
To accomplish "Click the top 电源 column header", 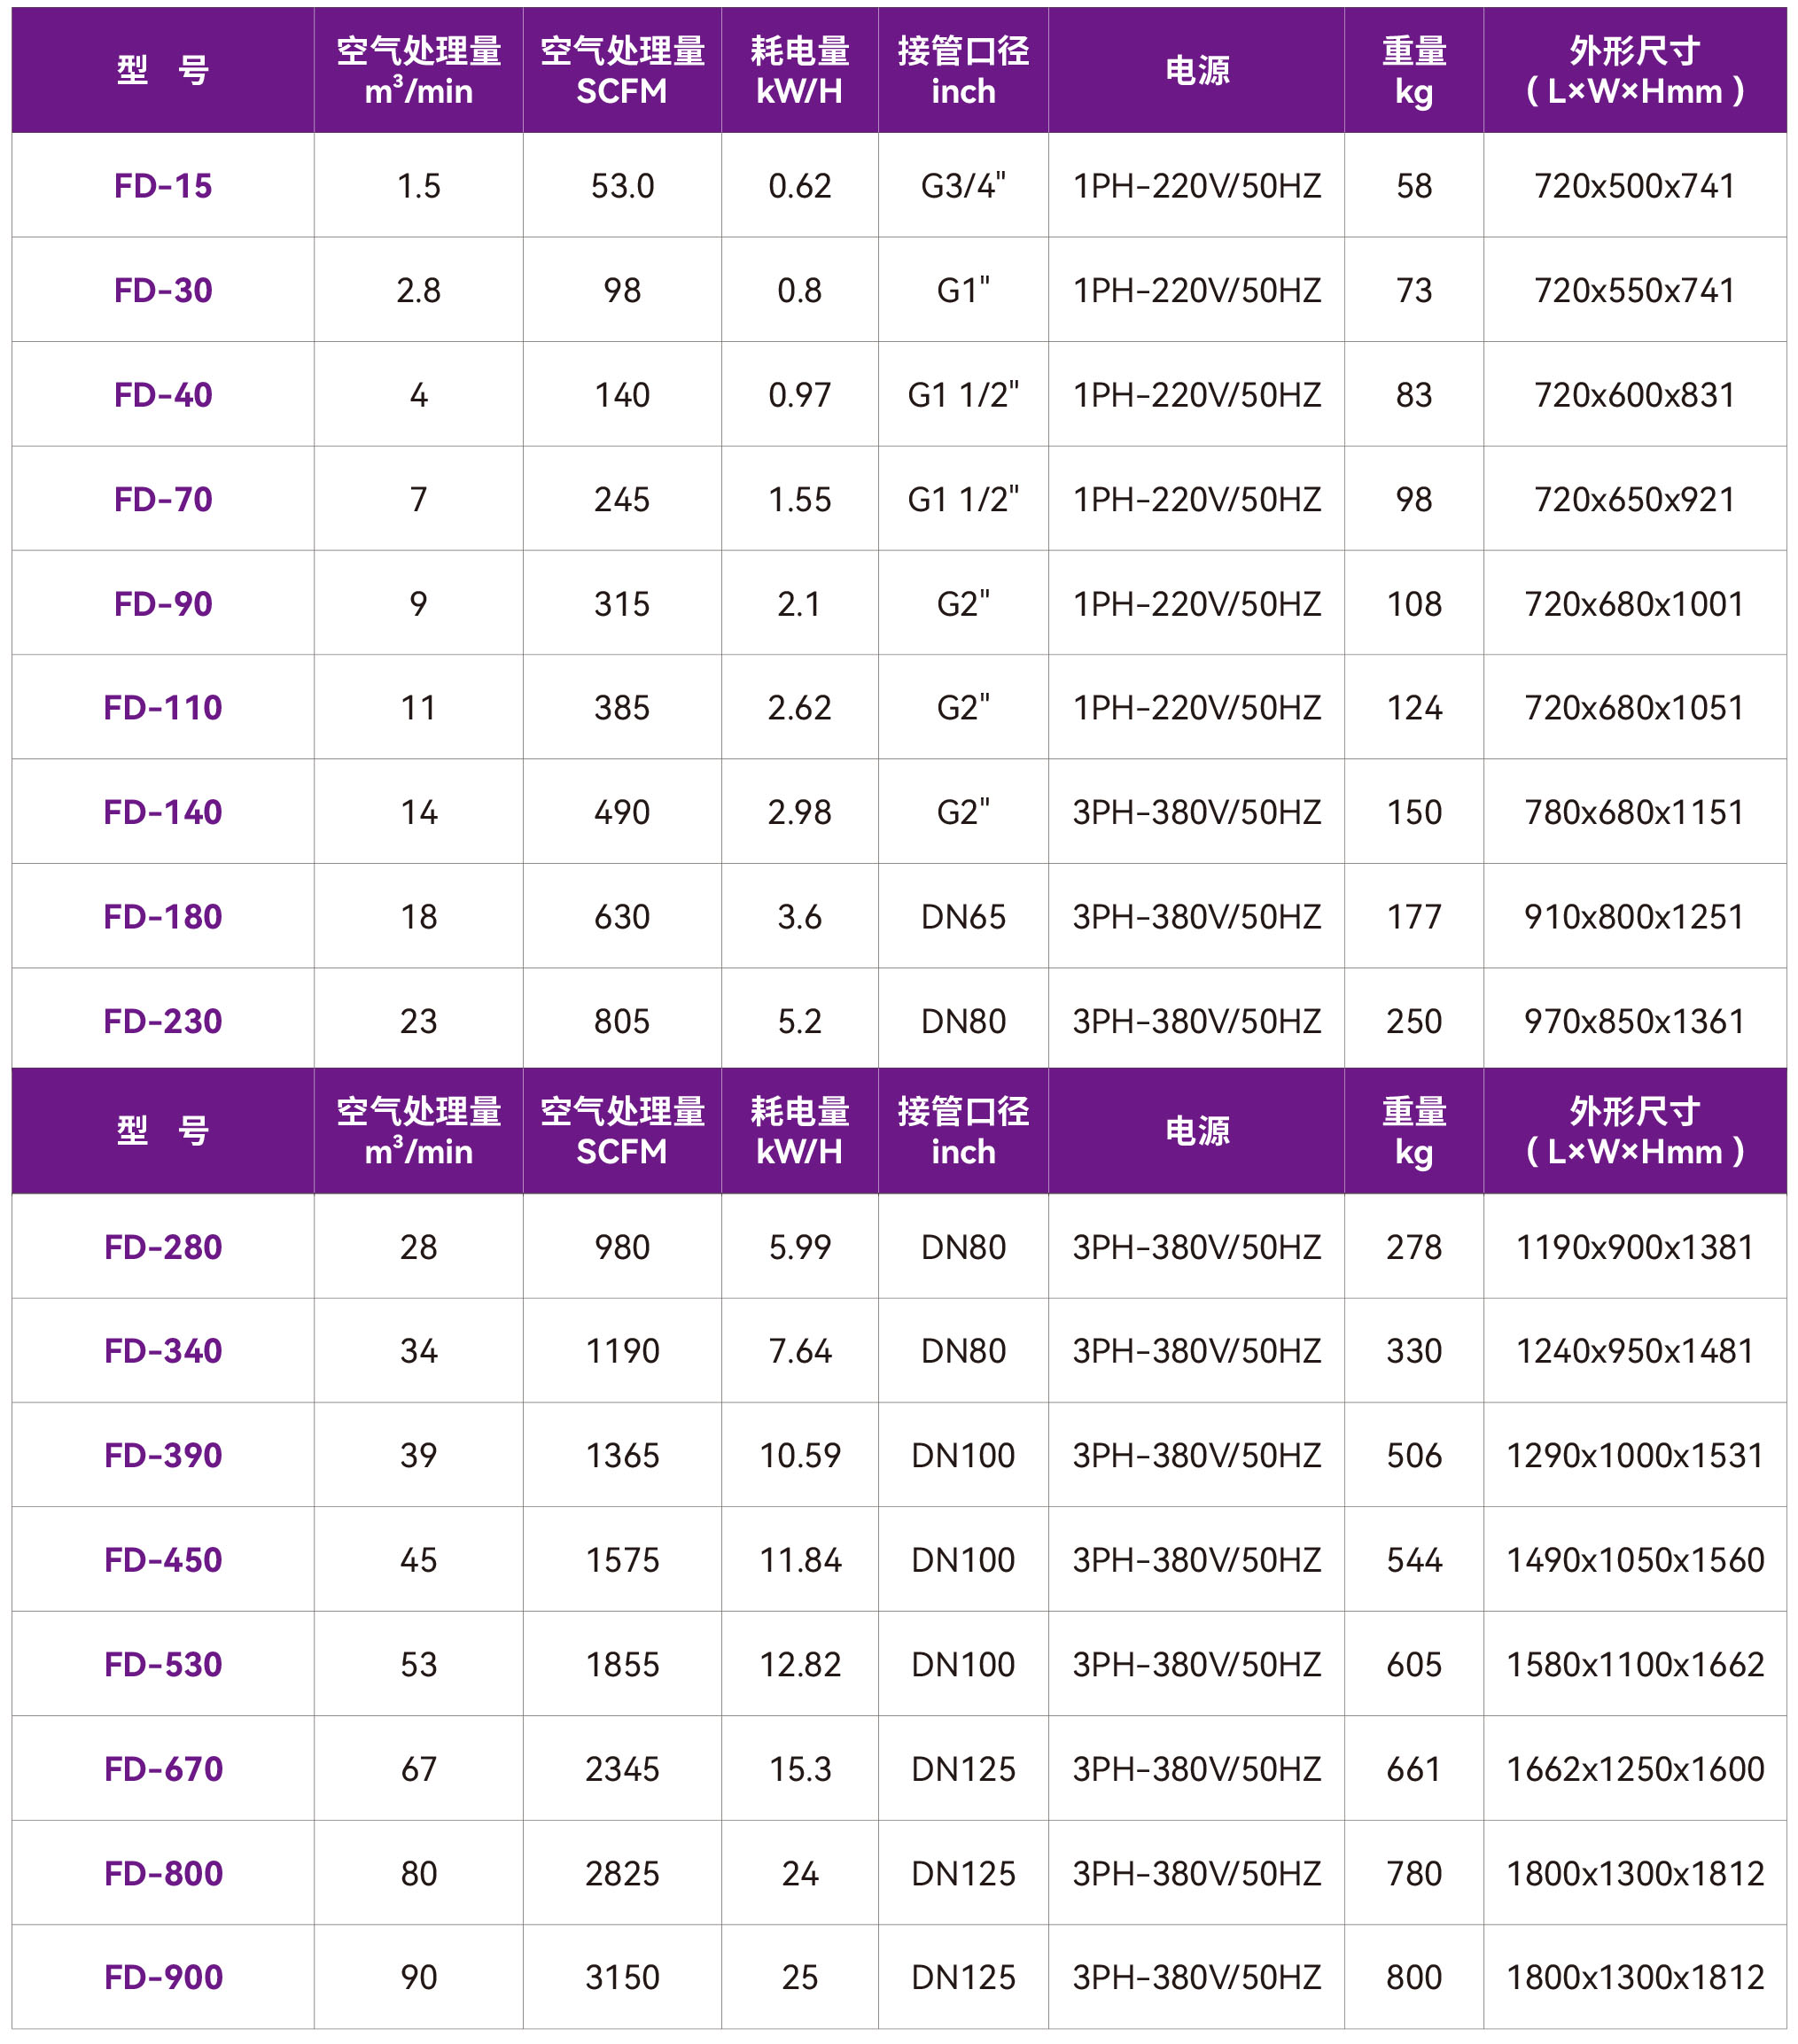I will point(1196,70).
